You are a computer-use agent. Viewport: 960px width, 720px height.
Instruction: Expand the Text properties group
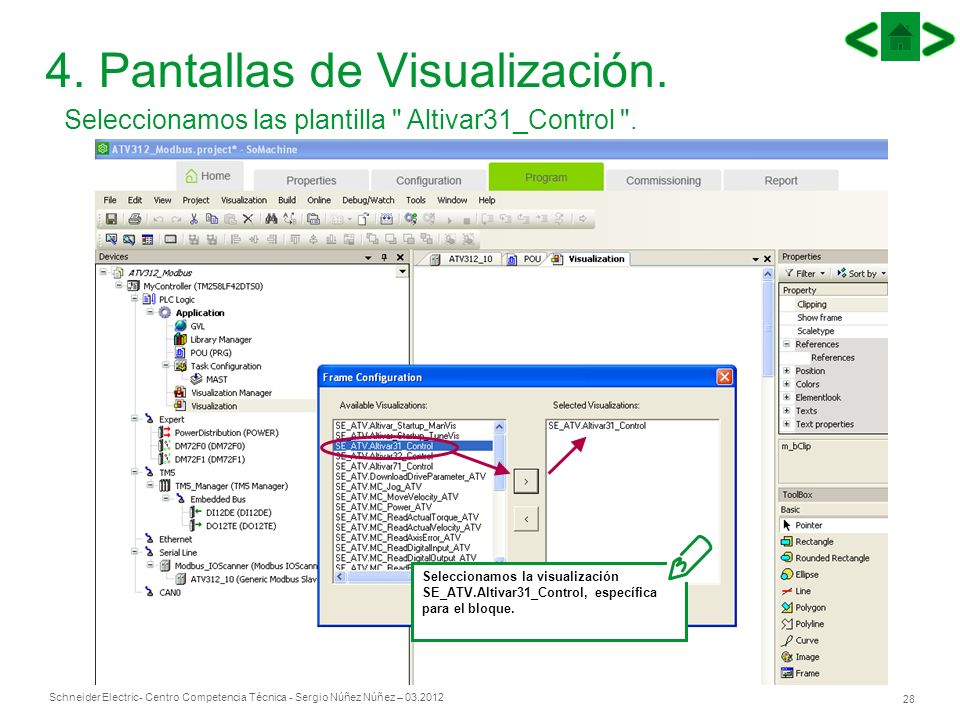point(787,424)
